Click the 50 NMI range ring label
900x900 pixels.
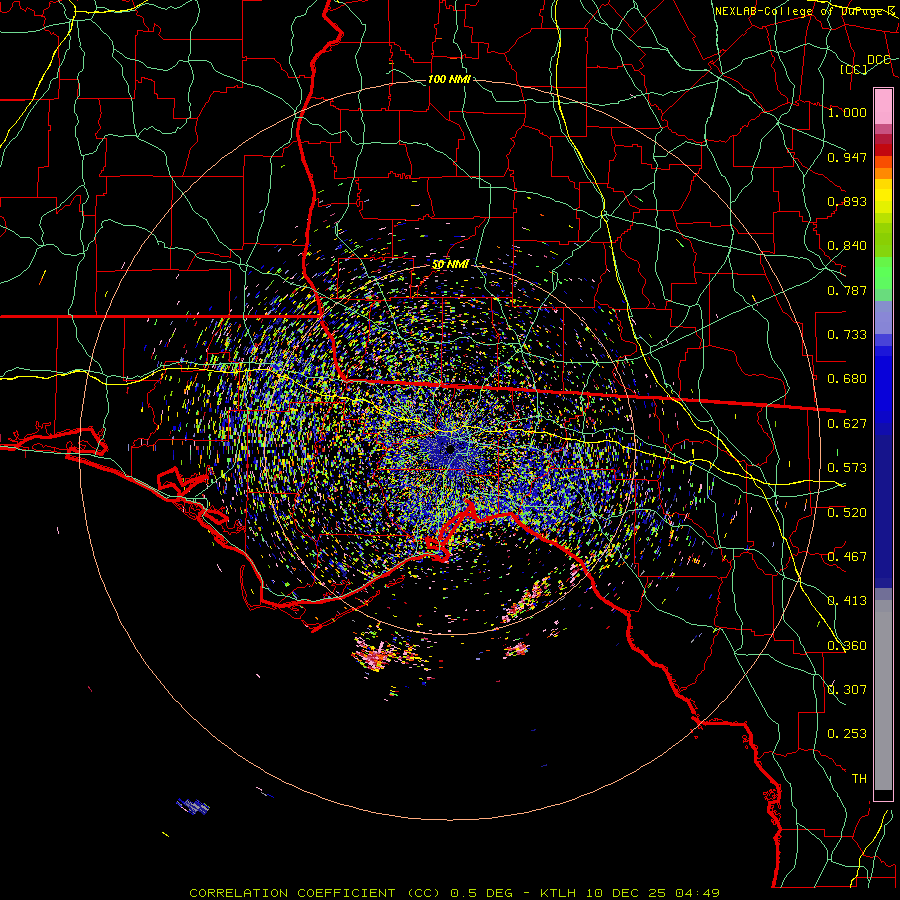(x=450, y=264)
